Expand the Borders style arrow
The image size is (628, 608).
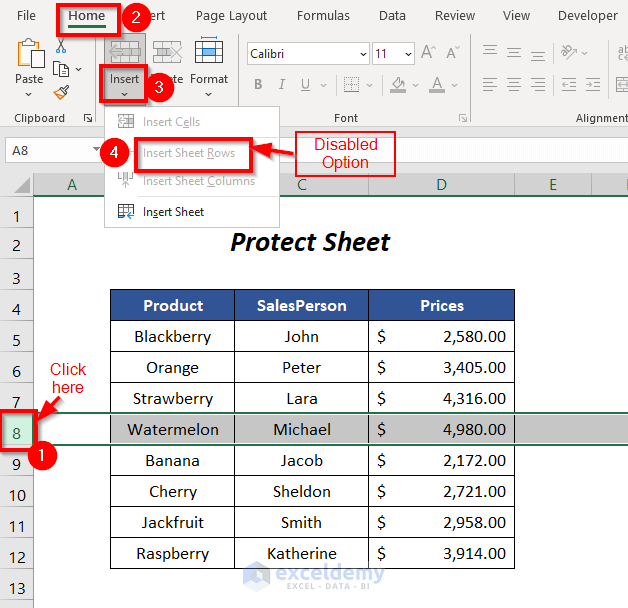[369, 85]
